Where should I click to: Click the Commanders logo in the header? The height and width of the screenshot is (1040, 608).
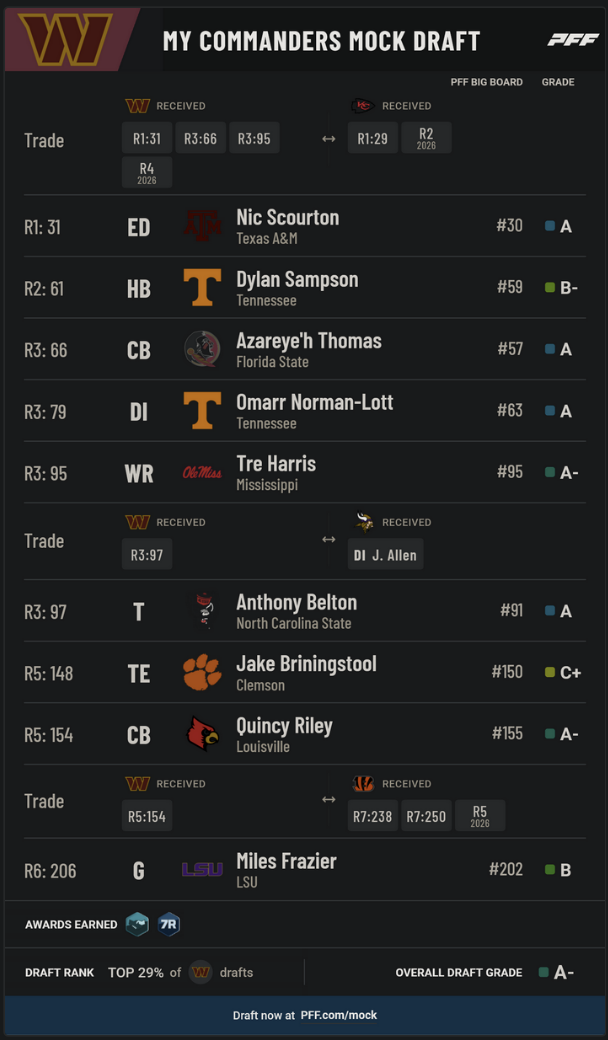[65, 39]
